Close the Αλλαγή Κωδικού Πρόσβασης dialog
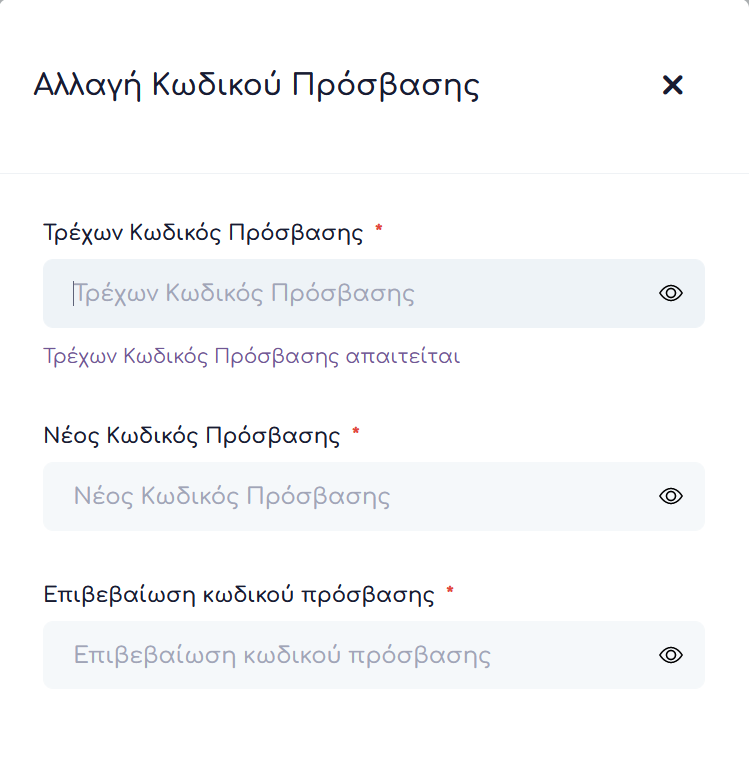The width and height of the screenshot is (749, 767). [x=672, y=86]
